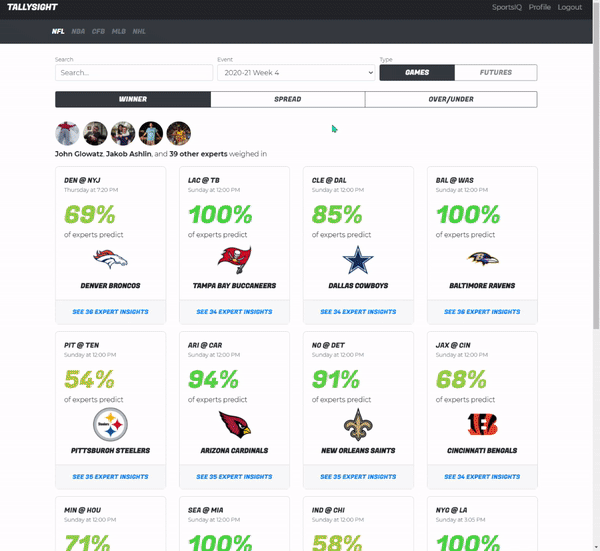Click the Tallysight logo

pos(32,7)
